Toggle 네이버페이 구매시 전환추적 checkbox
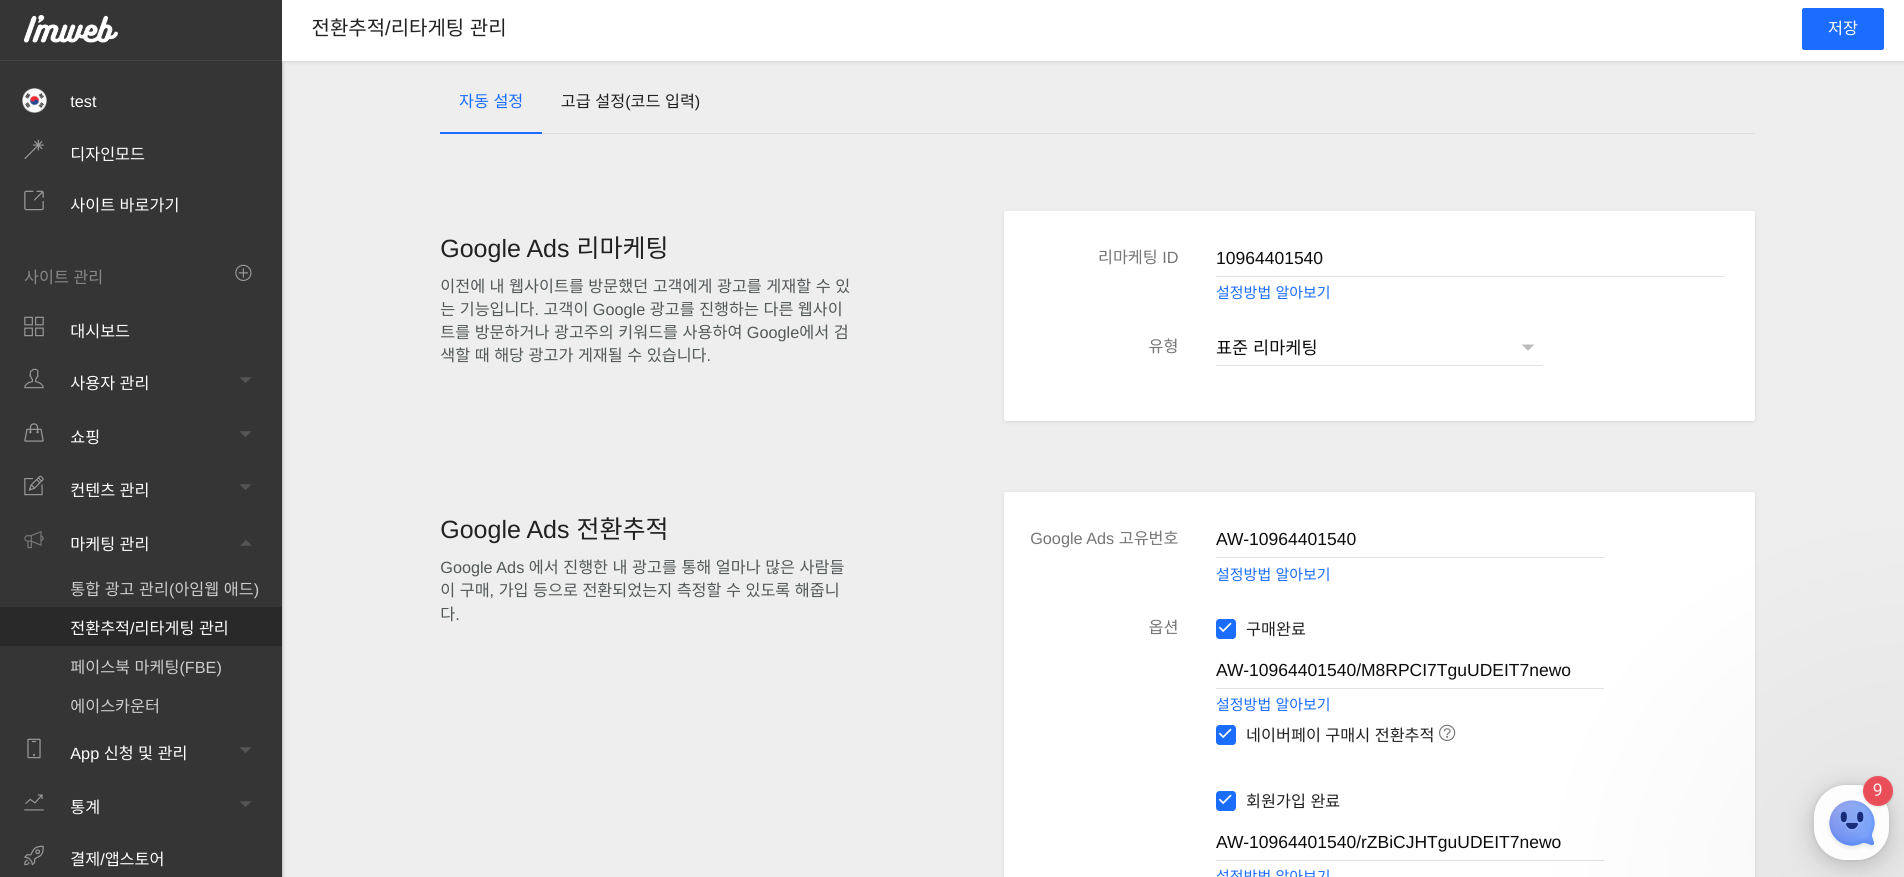The width and height of the screenshot is (1904, 877). point(1226,735)
